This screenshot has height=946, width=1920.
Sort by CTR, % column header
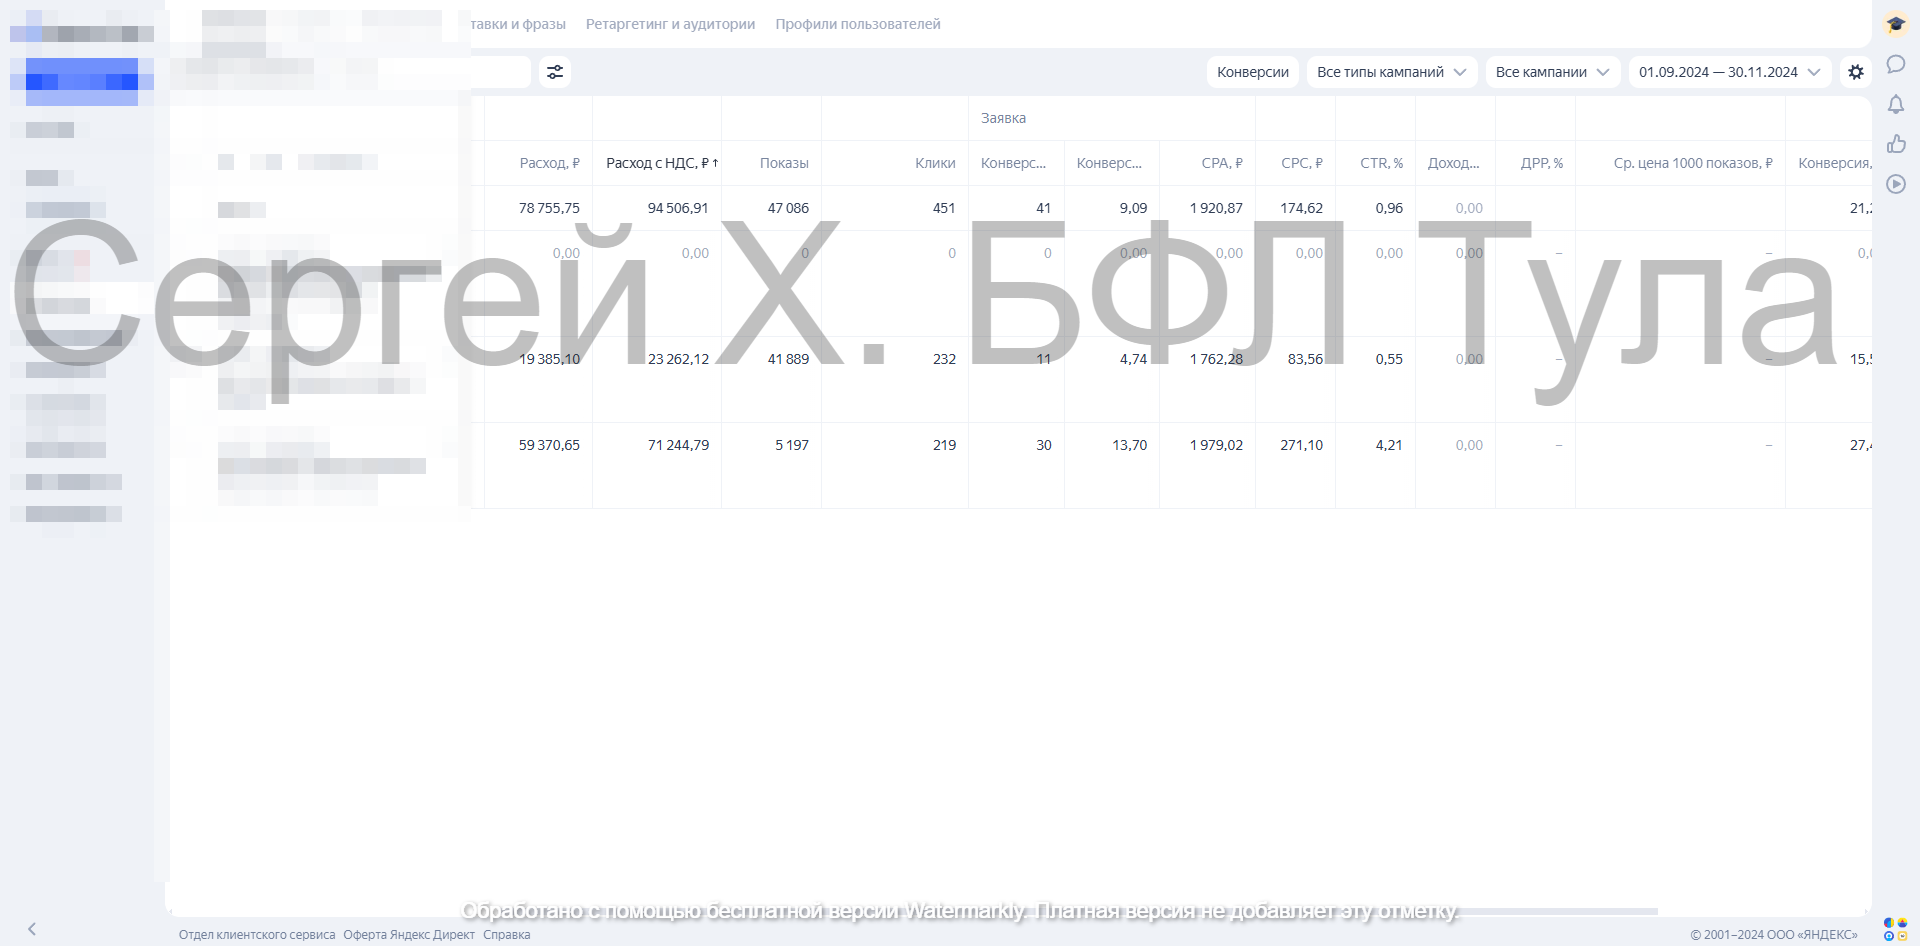(1381, 163)
